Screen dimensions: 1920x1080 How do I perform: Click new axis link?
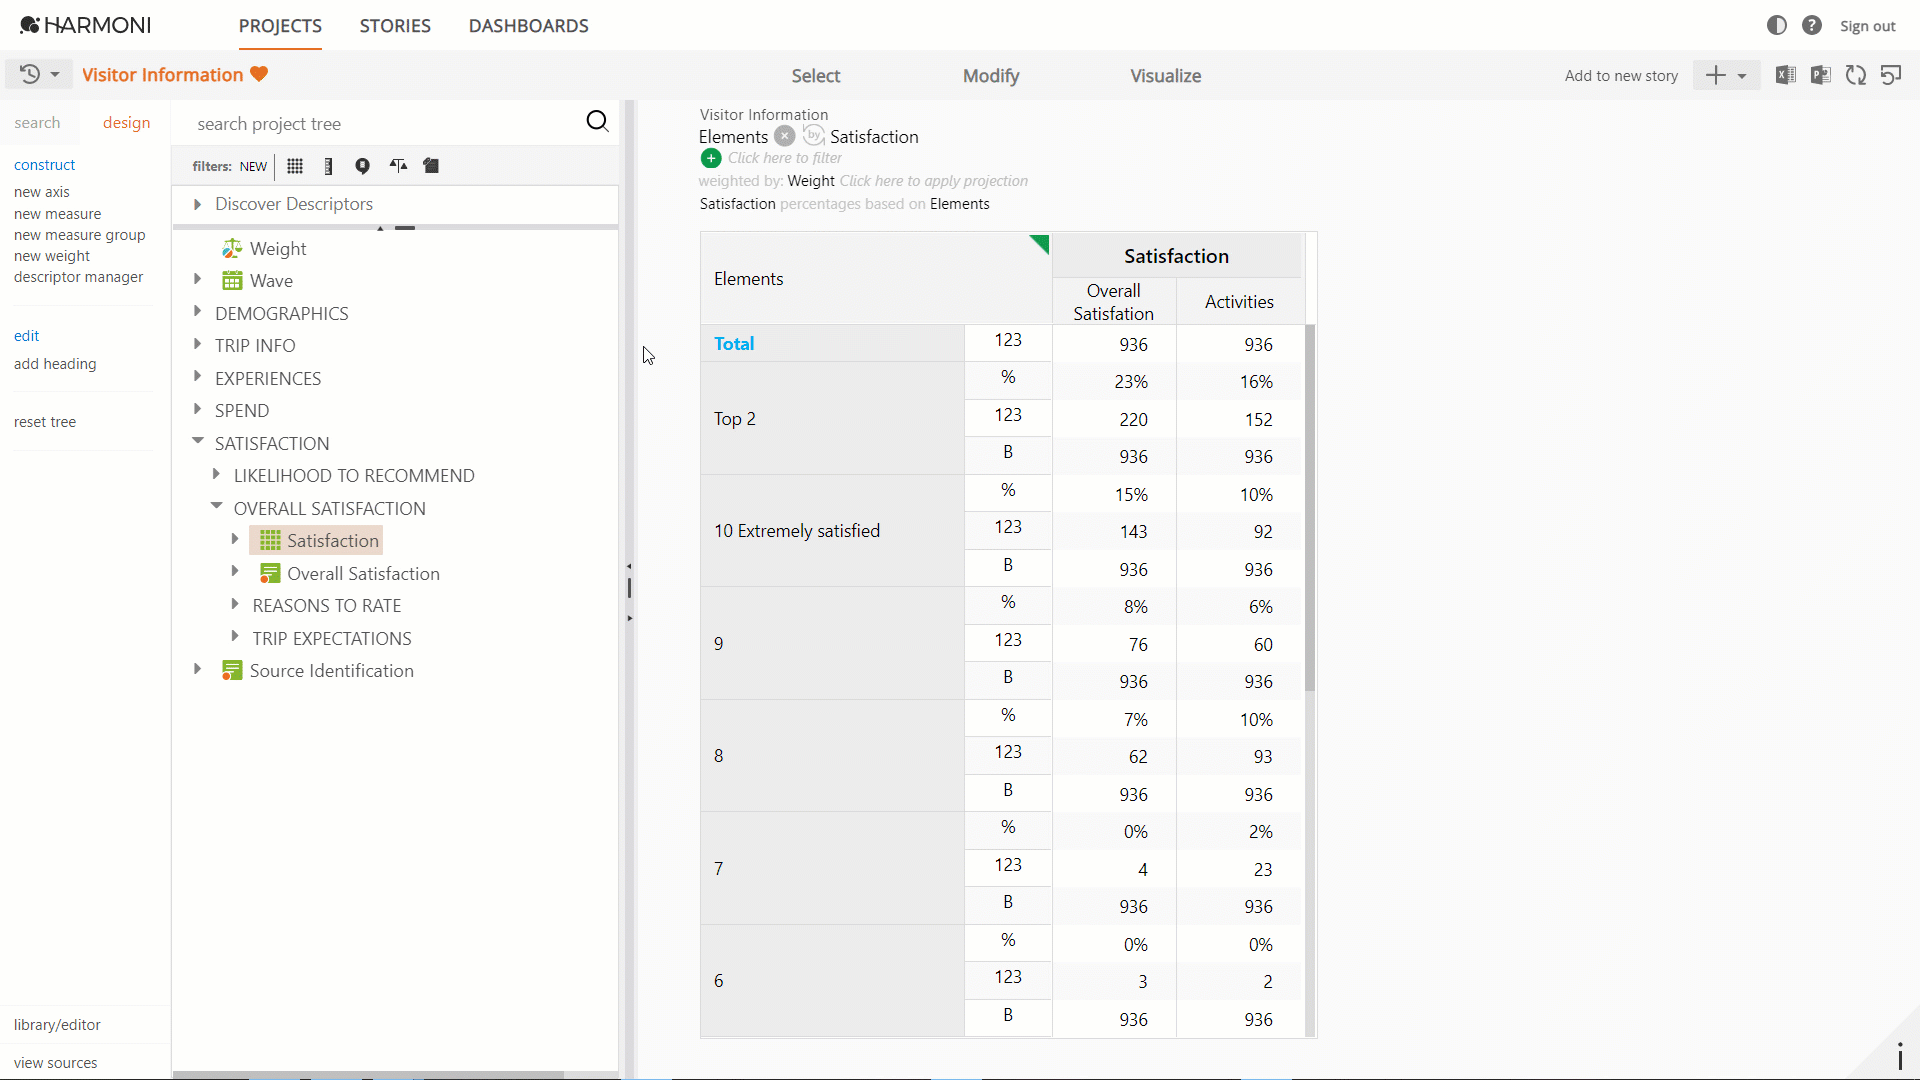pyautogui.click(x=42, y=192)
